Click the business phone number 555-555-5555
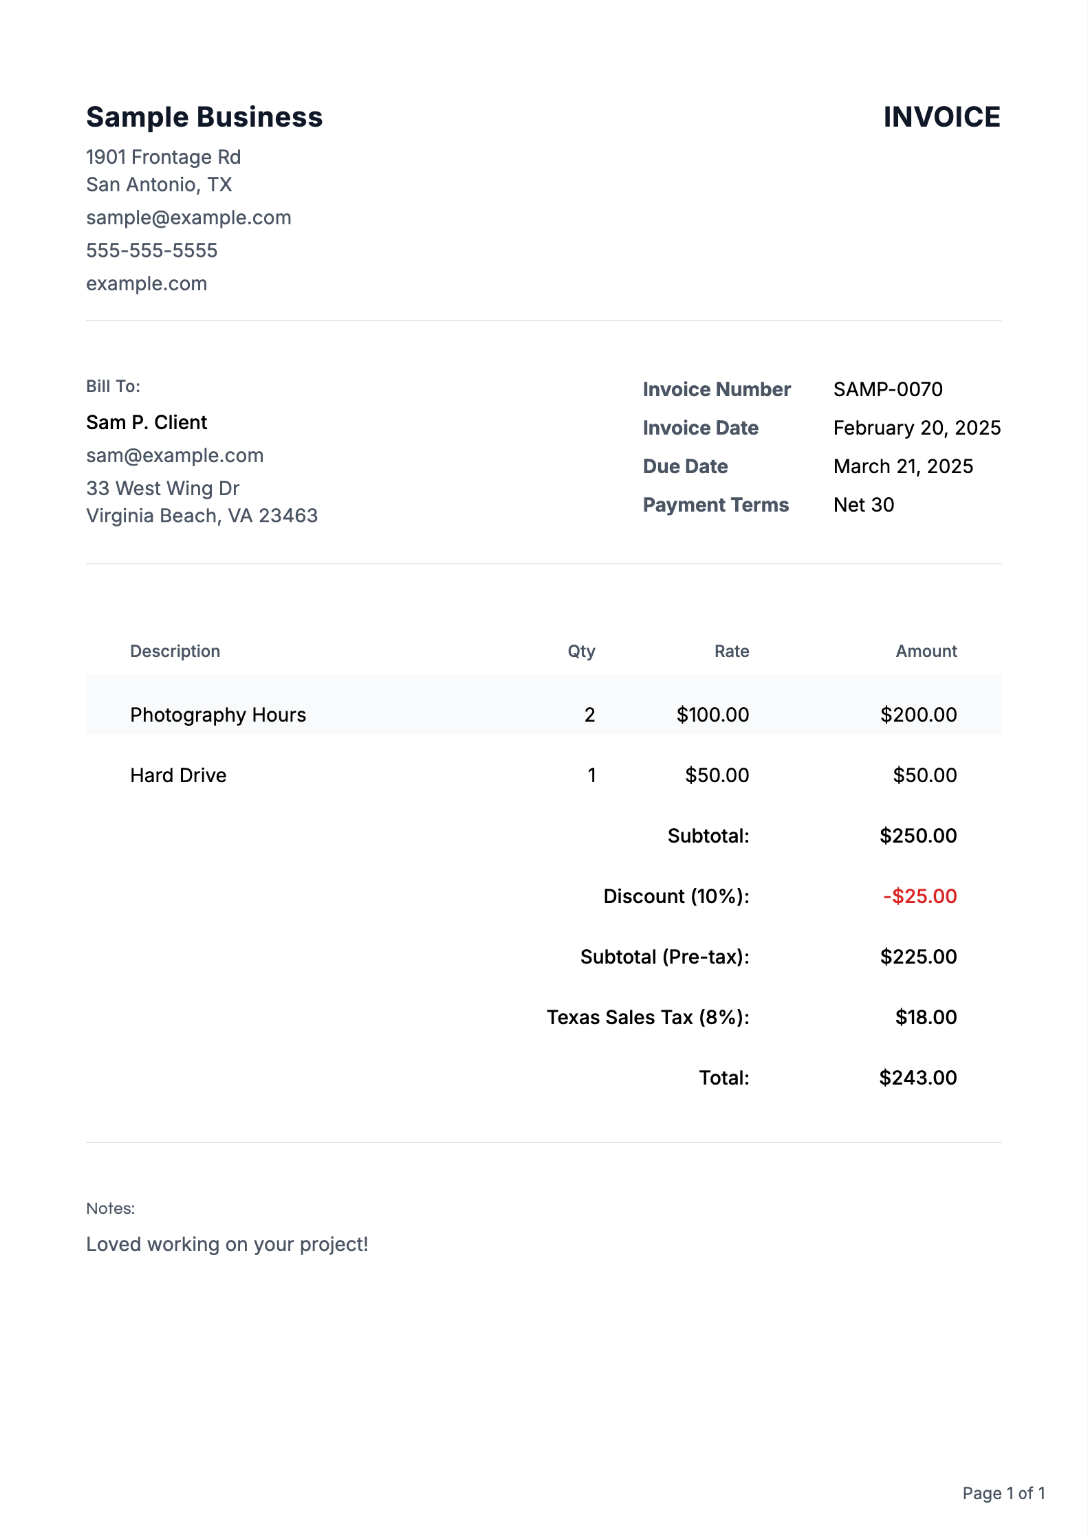The width and height of the screenshot is (1088, 1536). (x=151, y=251)
